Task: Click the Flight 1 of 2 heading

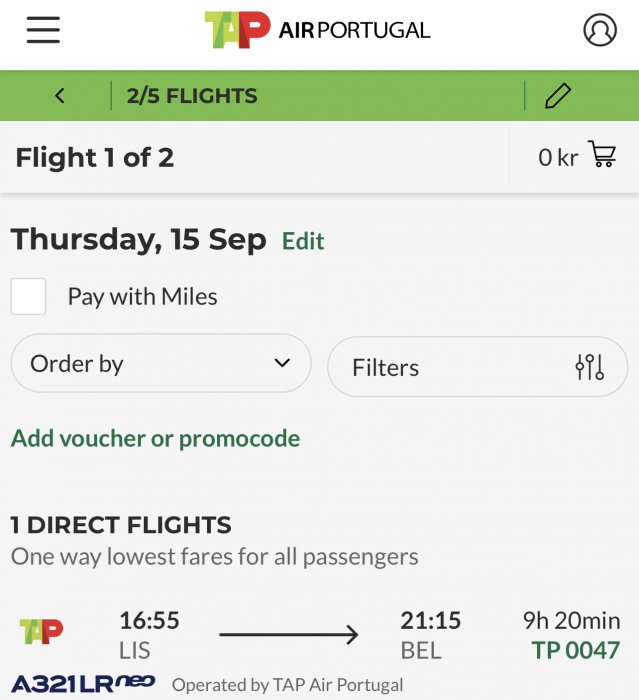Action: (x=94, y=157)
